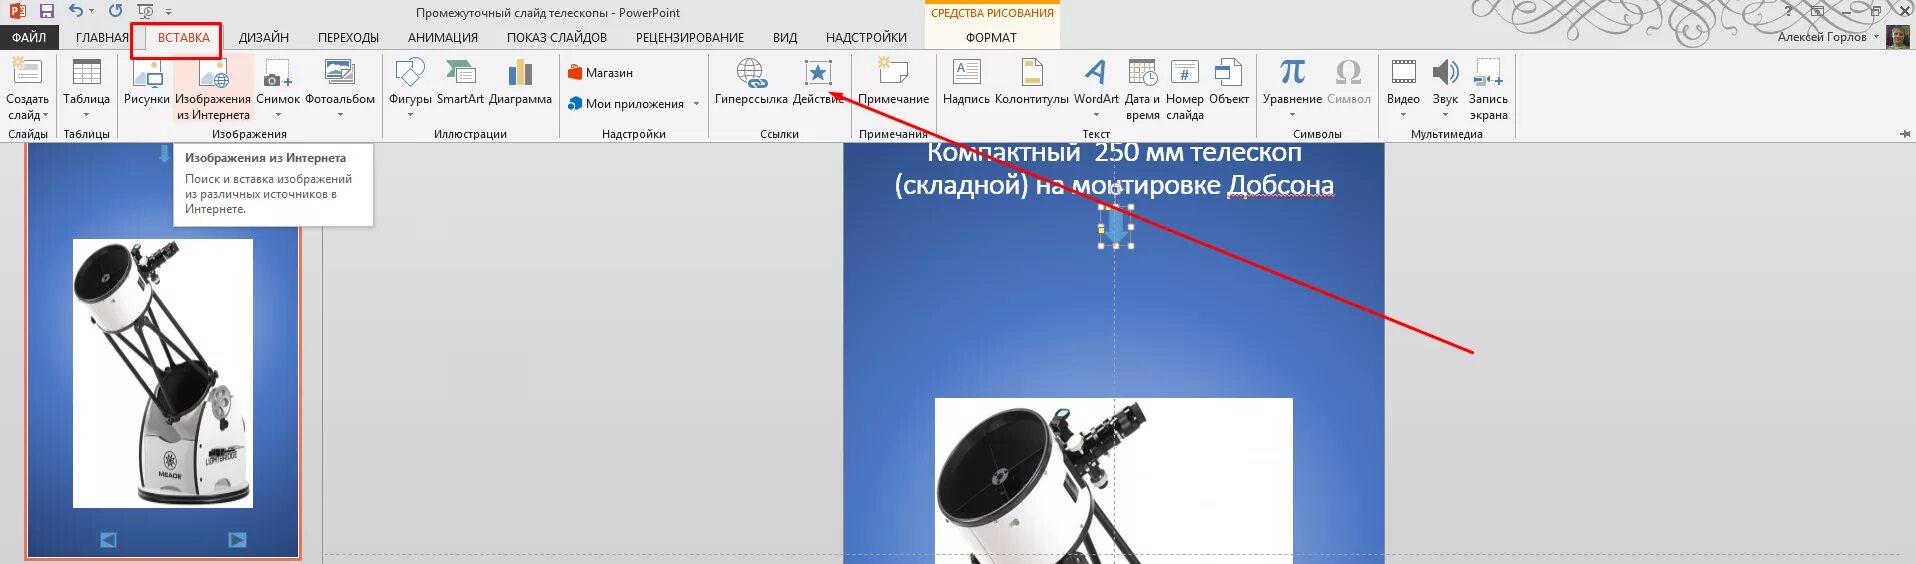The height and width of the screenshot is (564, 1916).
Task: Click Изображения из Интернета button
Action: pos(213,88)
